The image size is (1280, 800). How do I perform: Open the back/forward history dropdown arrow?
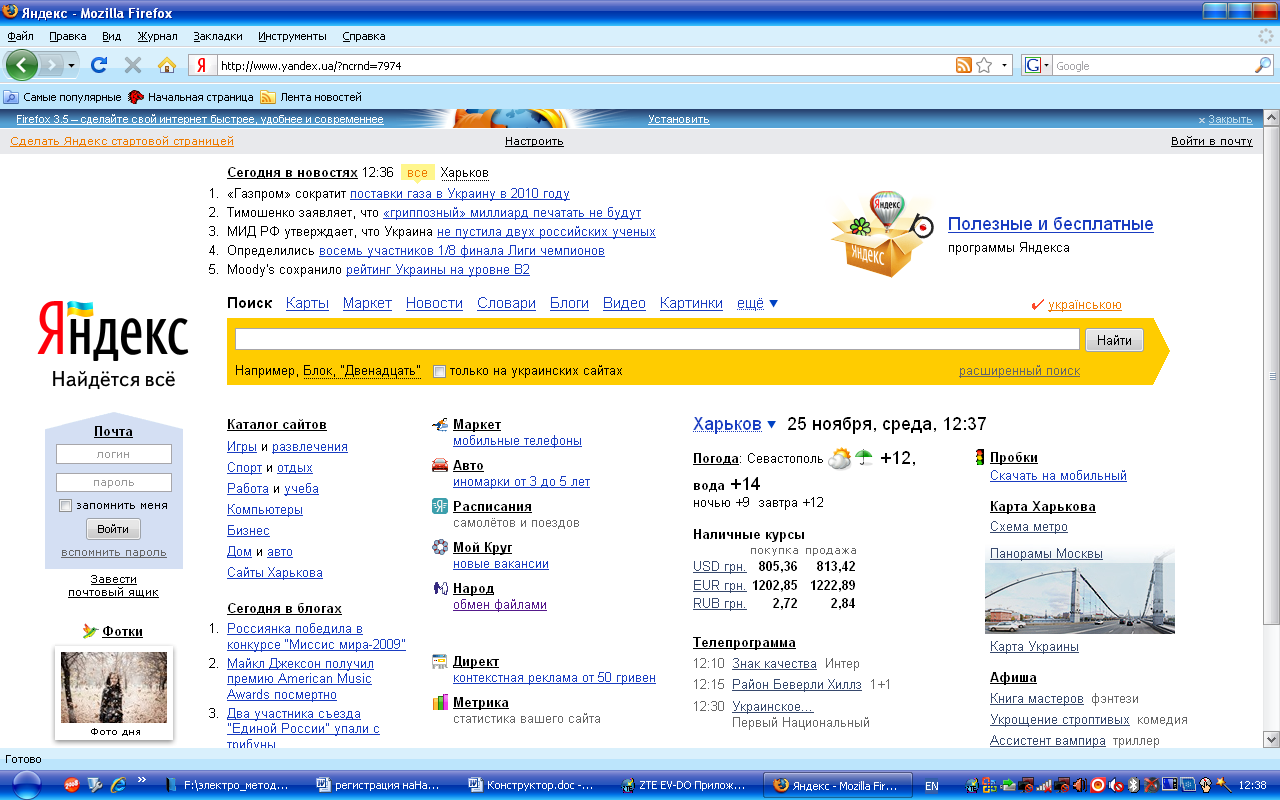point(71,65)
